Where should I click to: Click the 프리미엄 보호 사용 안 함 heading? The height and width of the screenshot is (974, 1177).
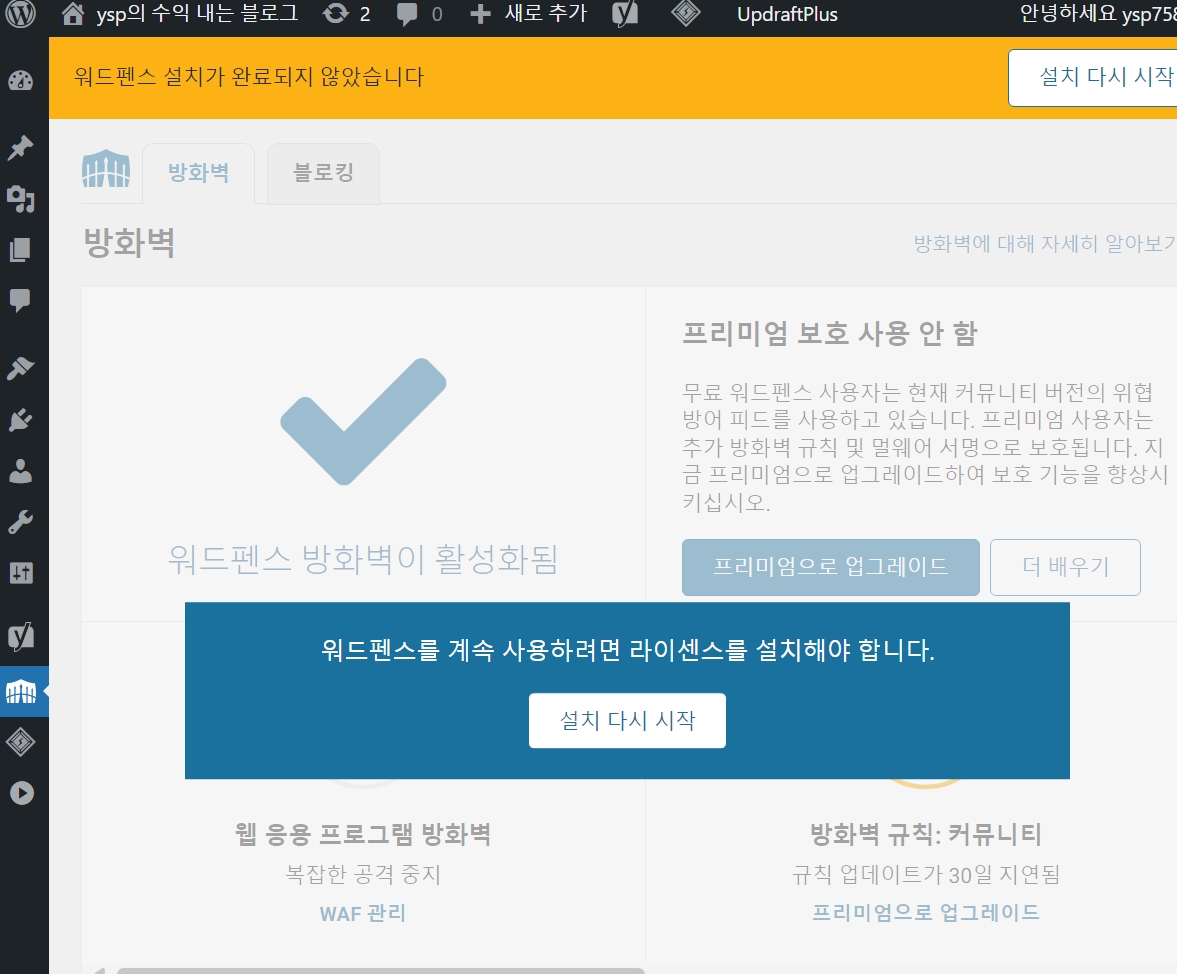pos(829,333)
